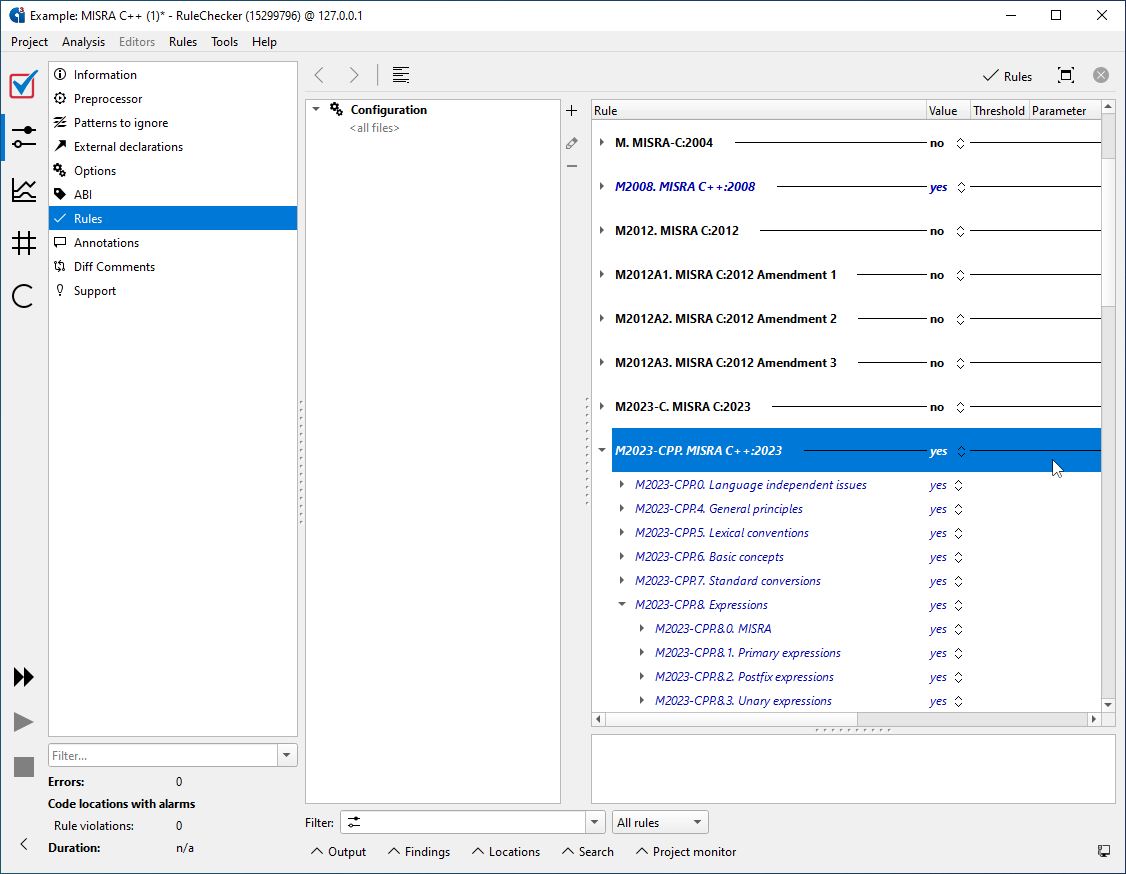Expand the M. MISRA-C:2004 rule group
The image size is (1126, 874).
coord(602,142)
